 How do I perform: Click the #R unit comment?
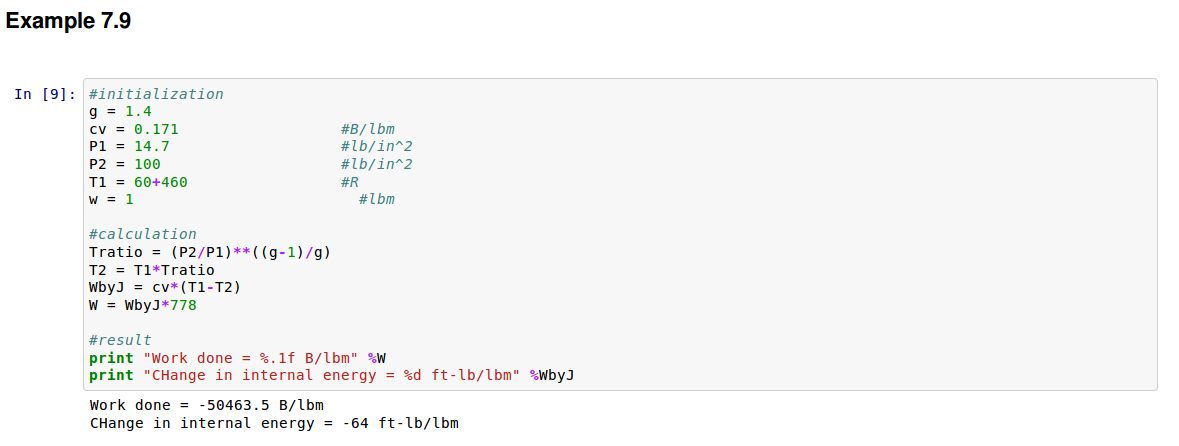point(349,182)
